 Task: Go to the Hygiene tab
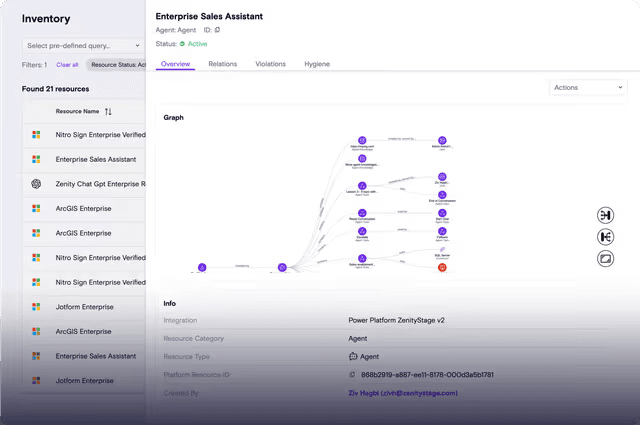[x=316, y=64]
